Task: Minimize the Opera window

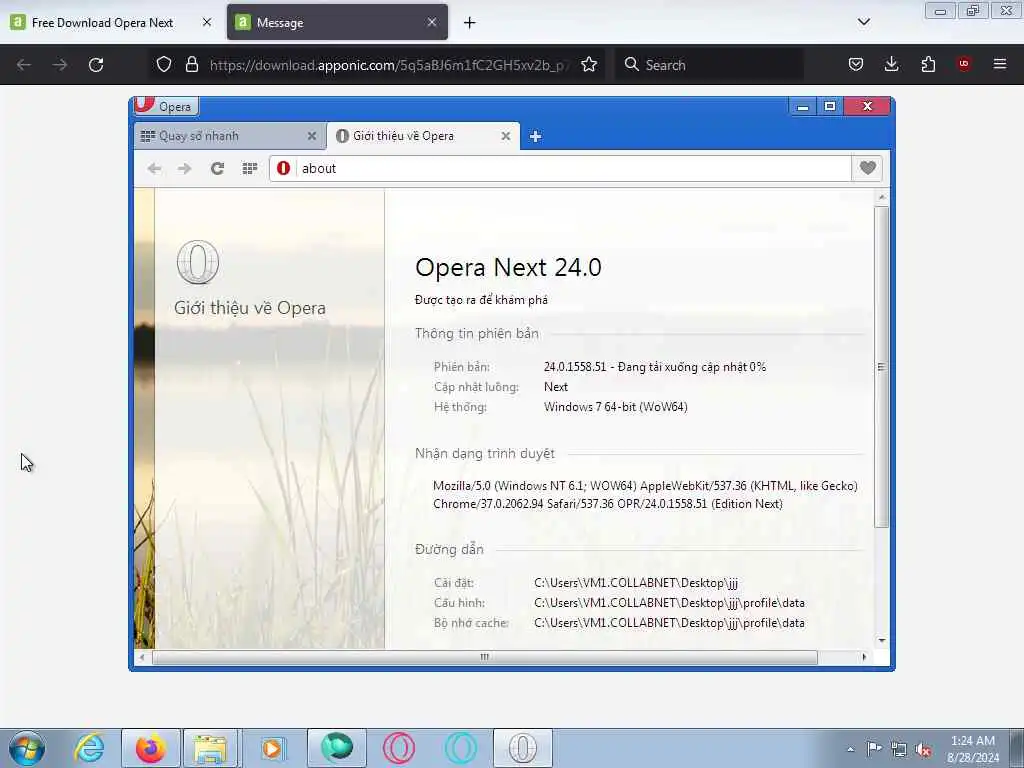Action: pos(803,106)
